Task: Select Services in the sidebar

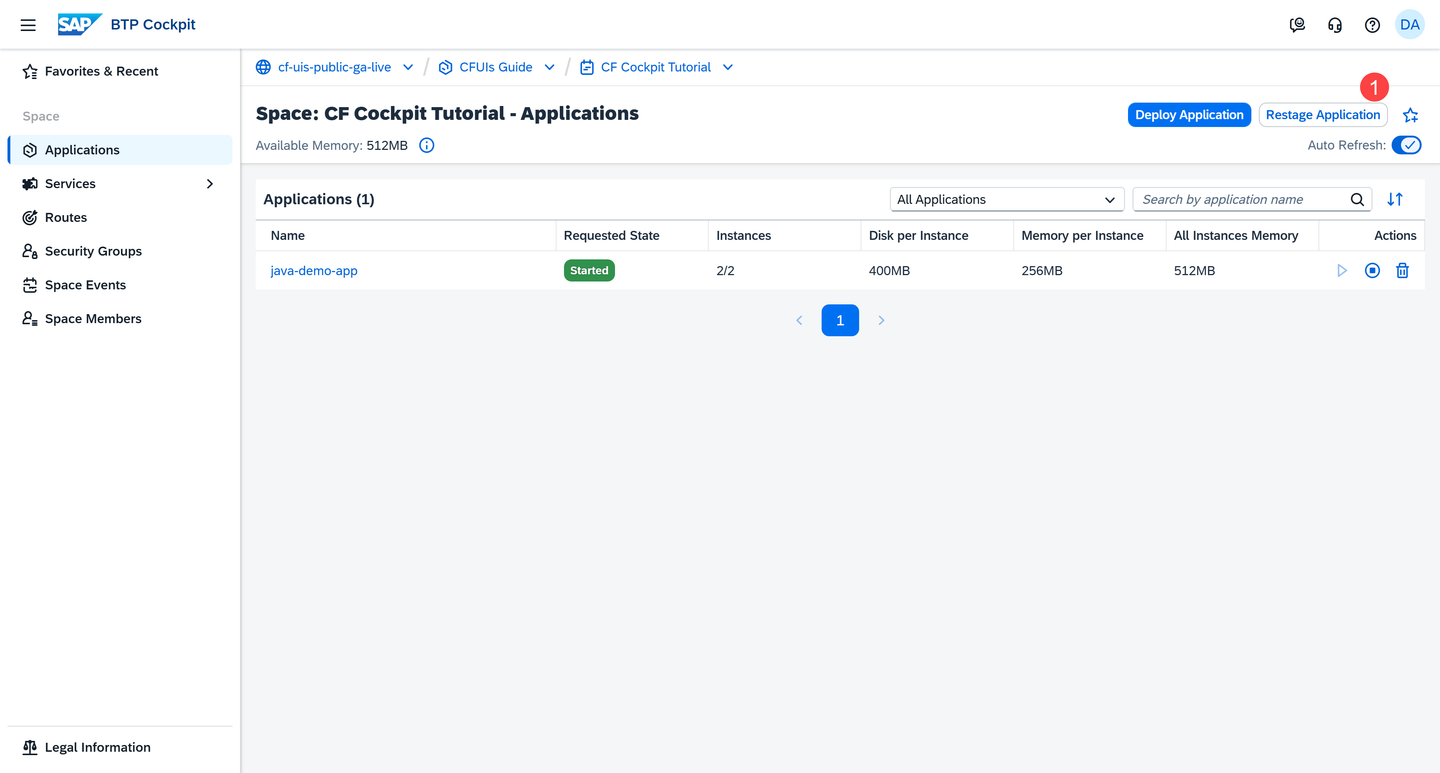Action: click(120, 184)
